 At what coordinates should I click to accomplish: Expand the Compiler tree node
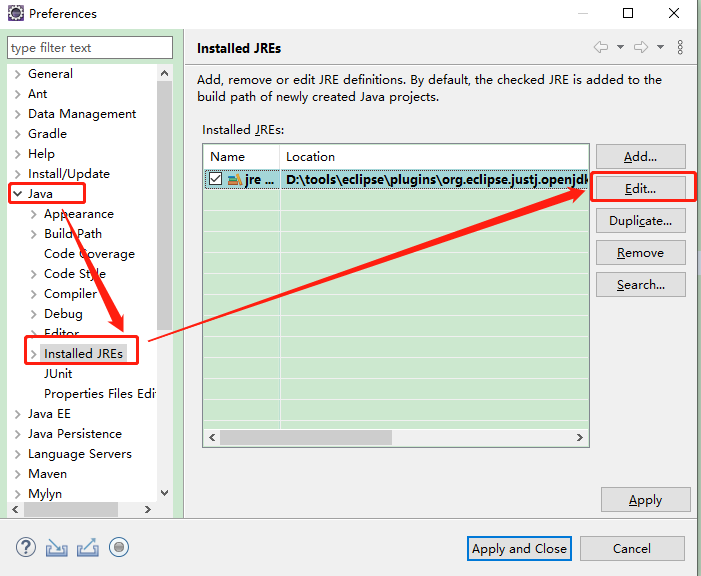(34, 294)
